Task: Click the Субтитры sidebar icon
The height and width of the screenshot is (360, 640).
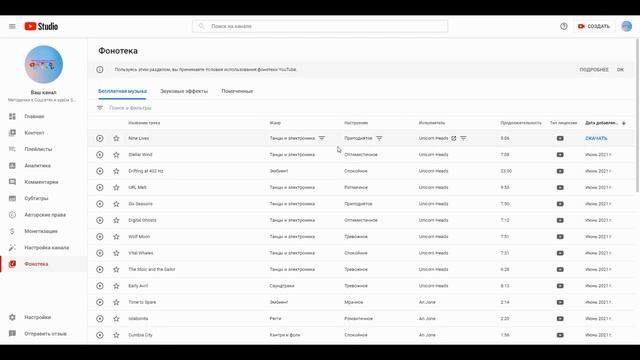Action: point(12,198)
